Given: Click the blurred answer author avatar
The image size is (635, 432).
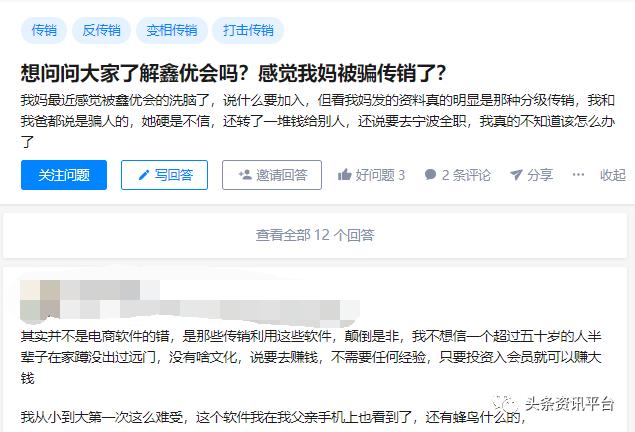Looking at the screenshot, I should point(40,300).
